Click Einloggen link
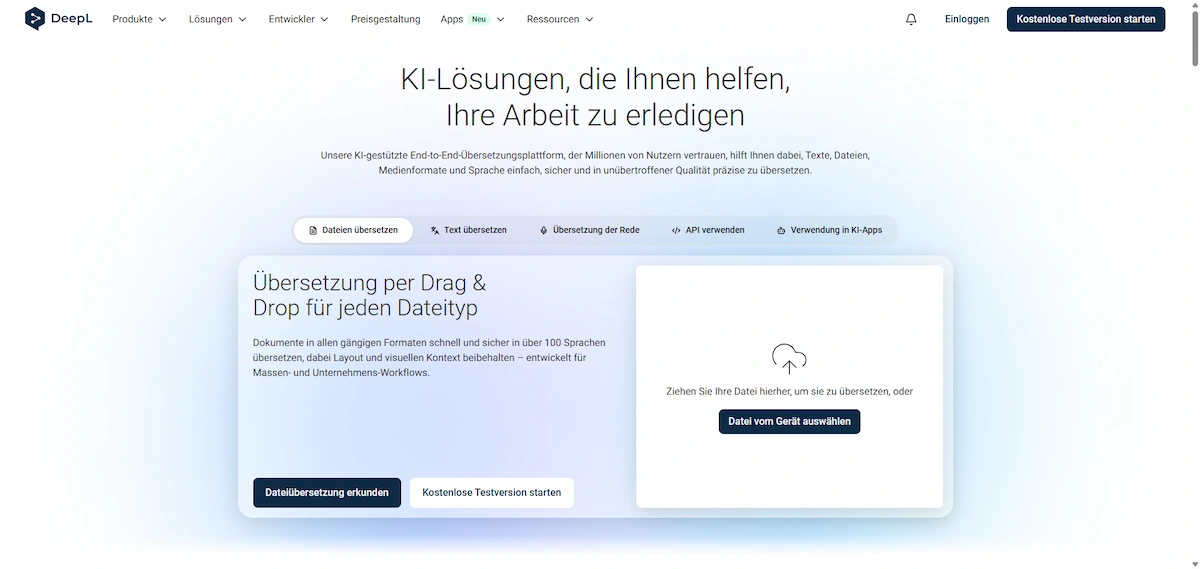The image size is (1200, 569). [x=967, y=19]
